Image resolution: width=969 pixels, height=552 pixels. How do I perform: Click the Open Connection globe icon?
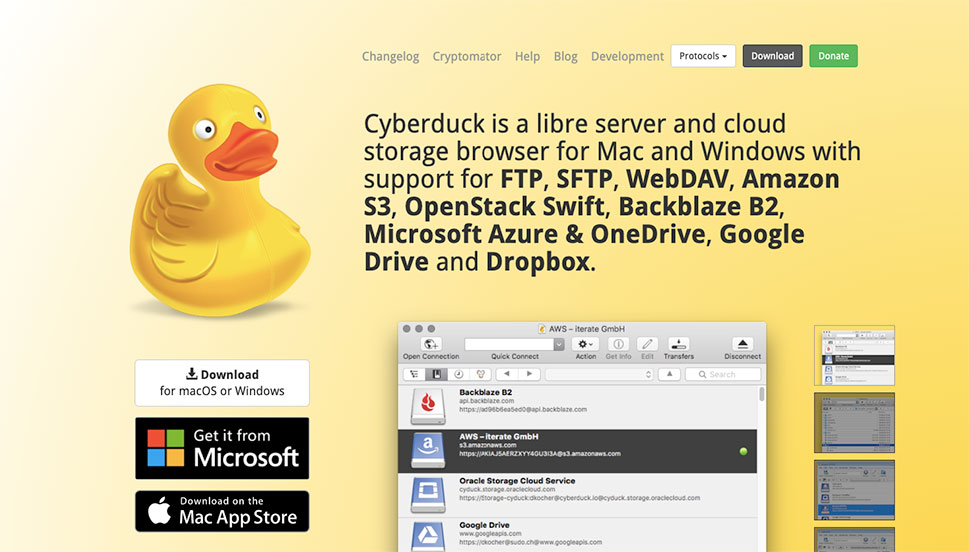point(431,344)
